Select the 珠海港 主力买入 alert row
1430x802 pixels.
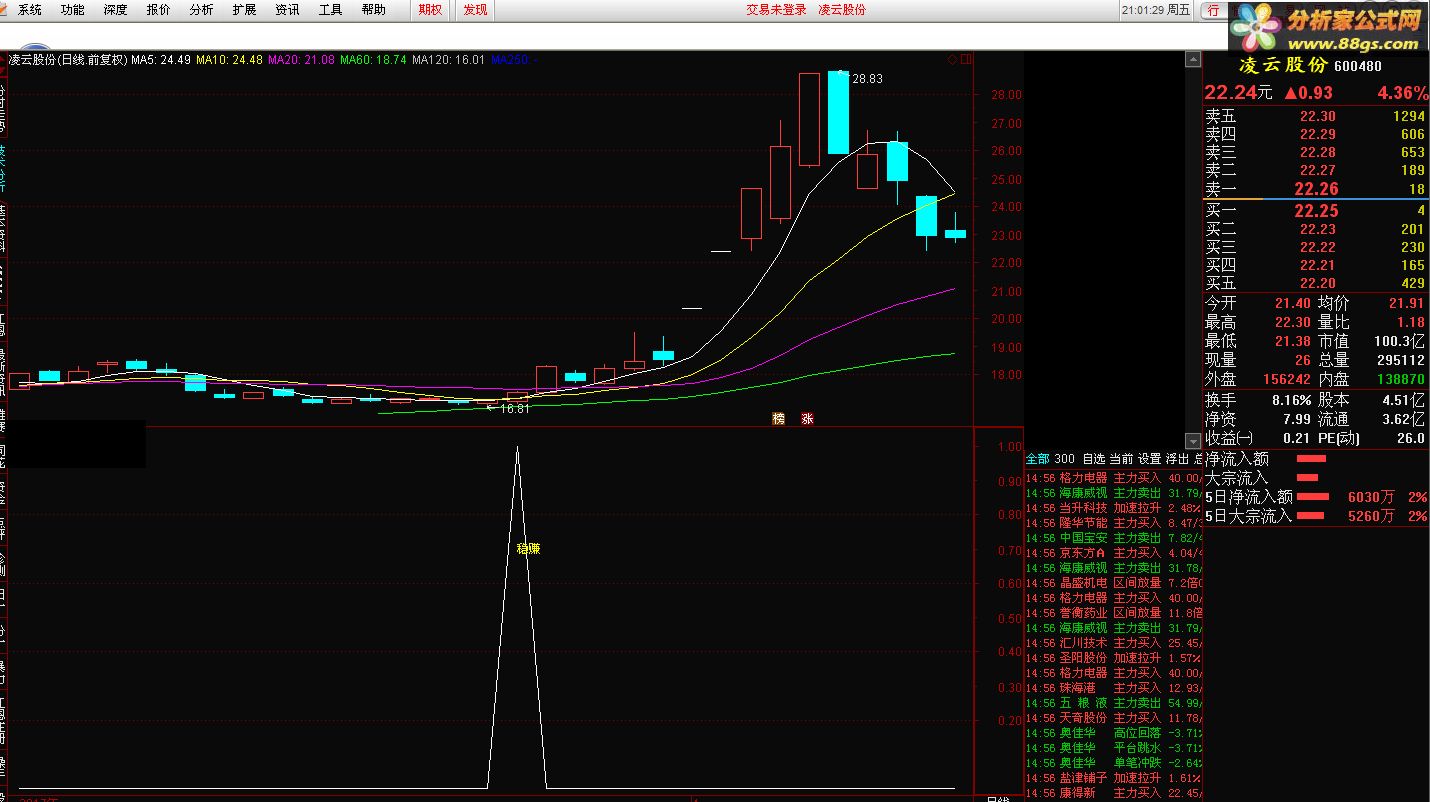1114,688
